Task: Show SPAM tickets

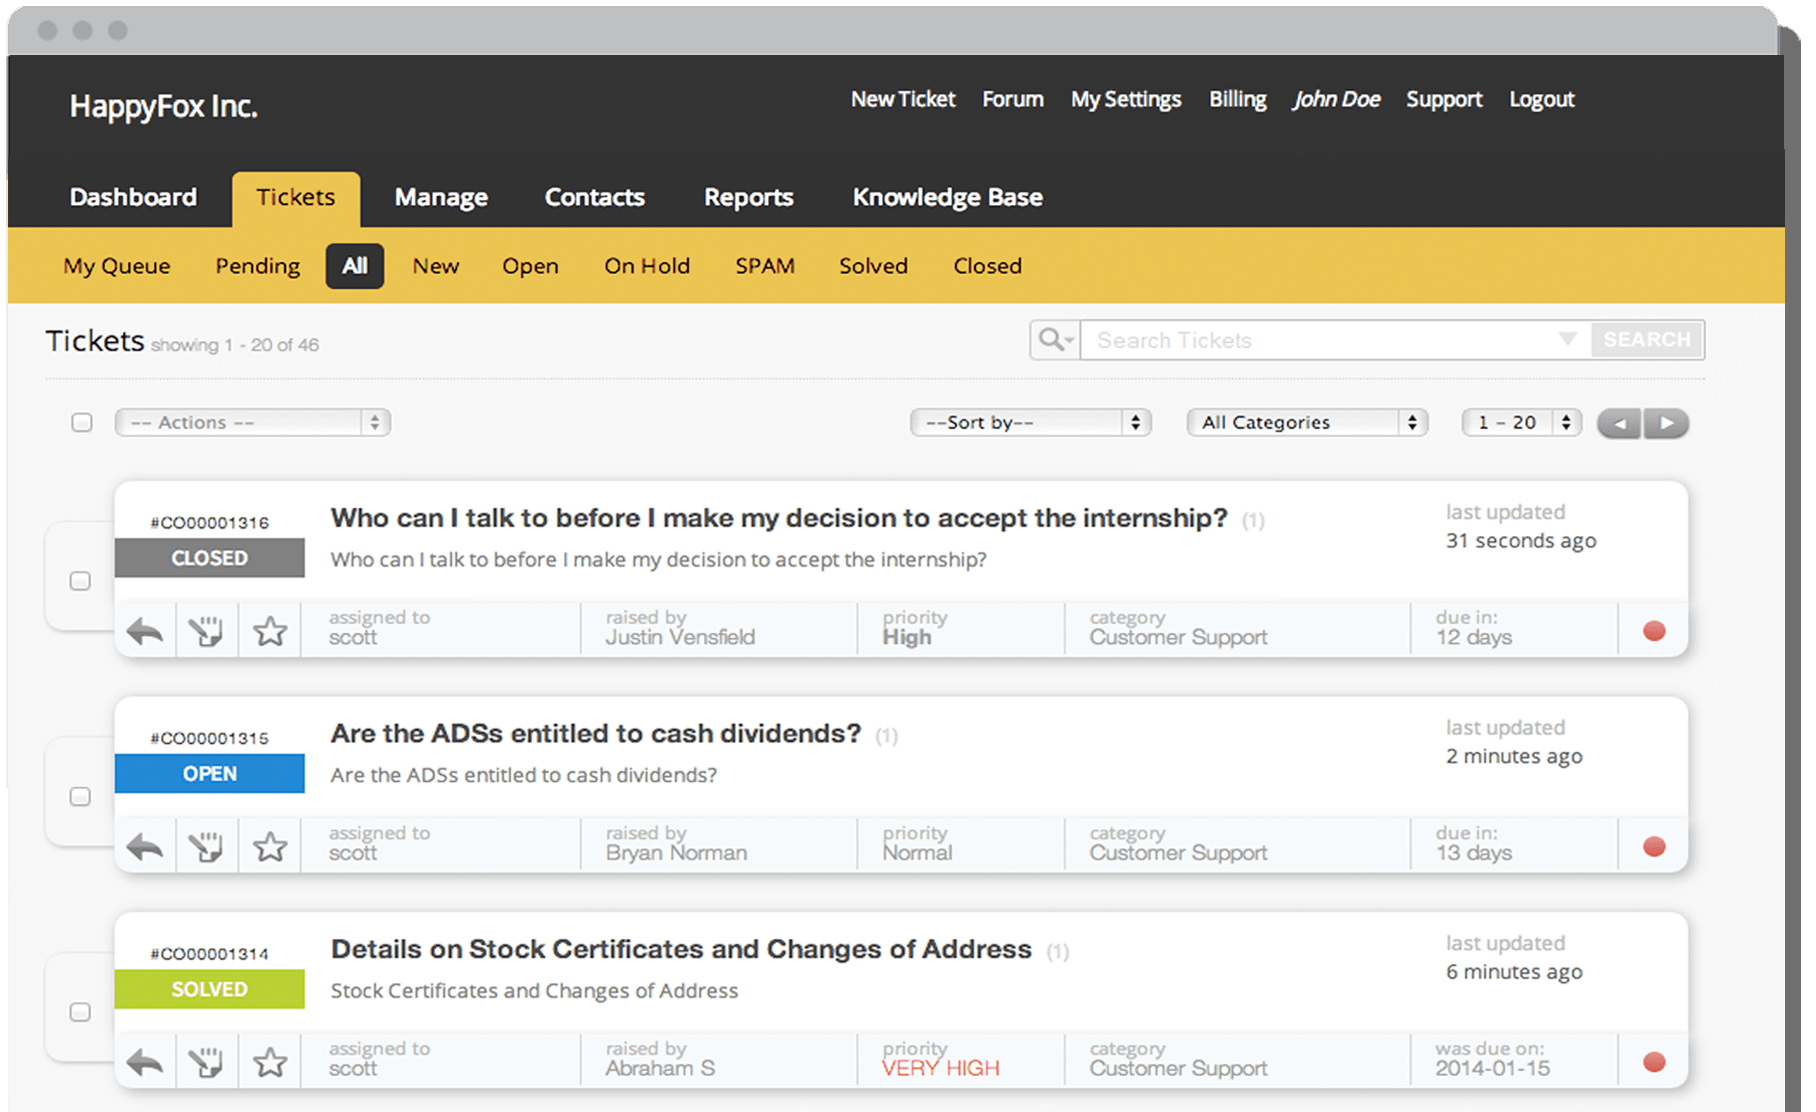Action: (765, 266)
